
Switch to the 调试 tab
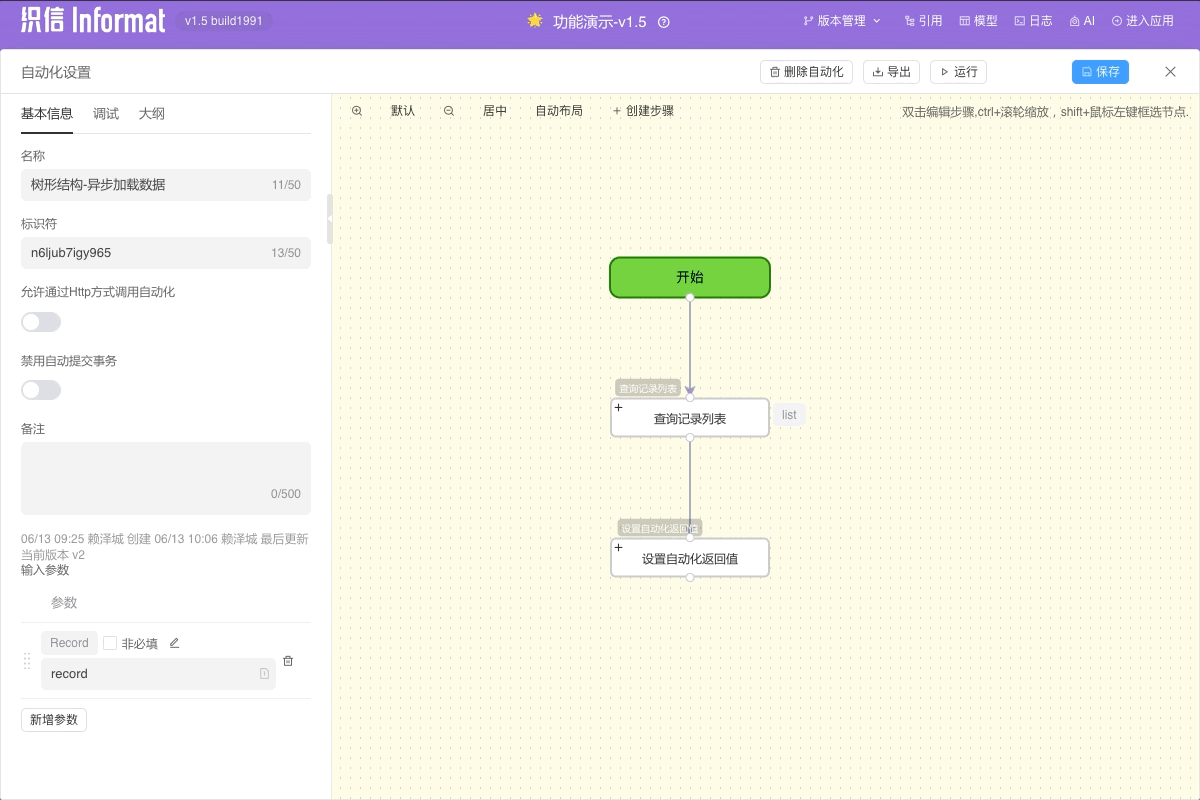pyautogui.click(x=104, y=113)
